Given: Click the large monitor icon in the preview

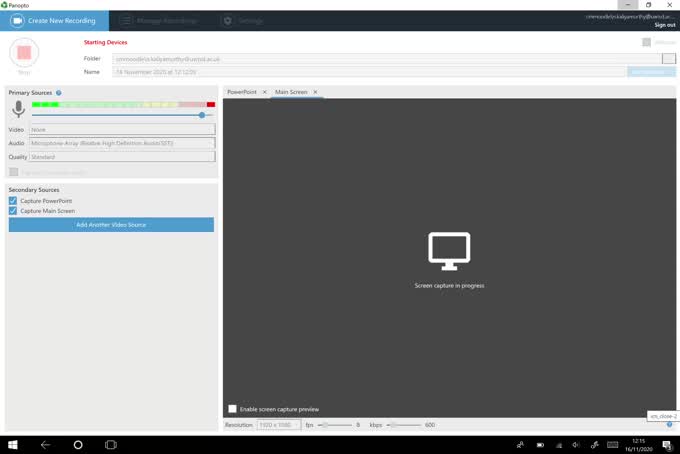Looking at the screenshot, I should pyautogui.click(x=449, y=251).
